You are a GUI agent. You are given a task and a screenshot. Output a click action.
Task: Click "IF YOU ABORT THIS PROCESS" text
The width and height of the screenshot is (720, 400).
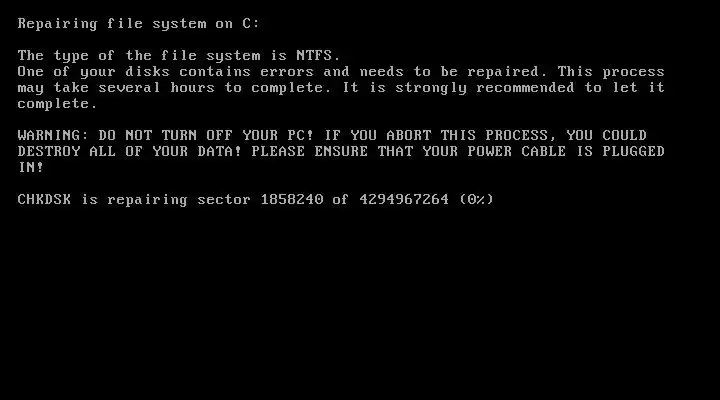pos(436,135)
